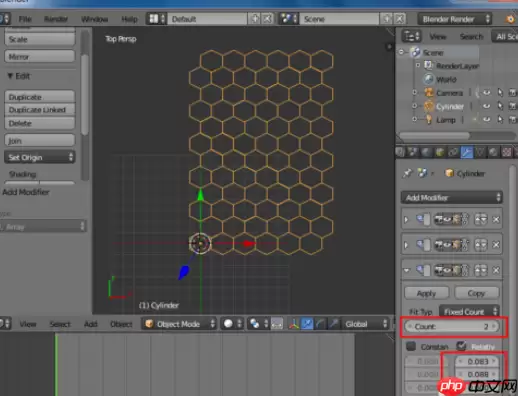Open the Blender Render engine dropdown
Image resolution: width=518 pixels, height=396 pixels.
(x=455, y=19)
